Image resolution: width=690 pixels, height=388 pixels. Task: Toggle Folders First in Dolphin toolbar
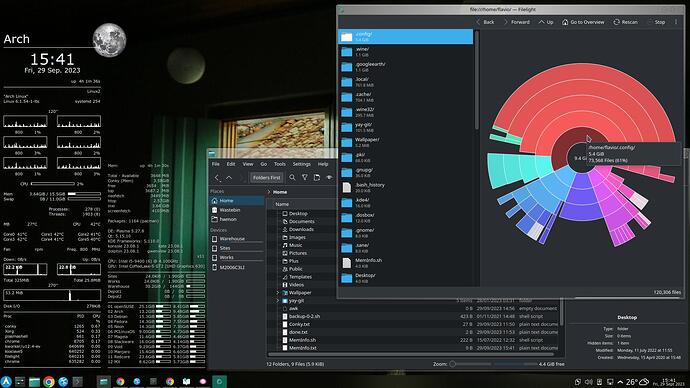click(267, 177)
